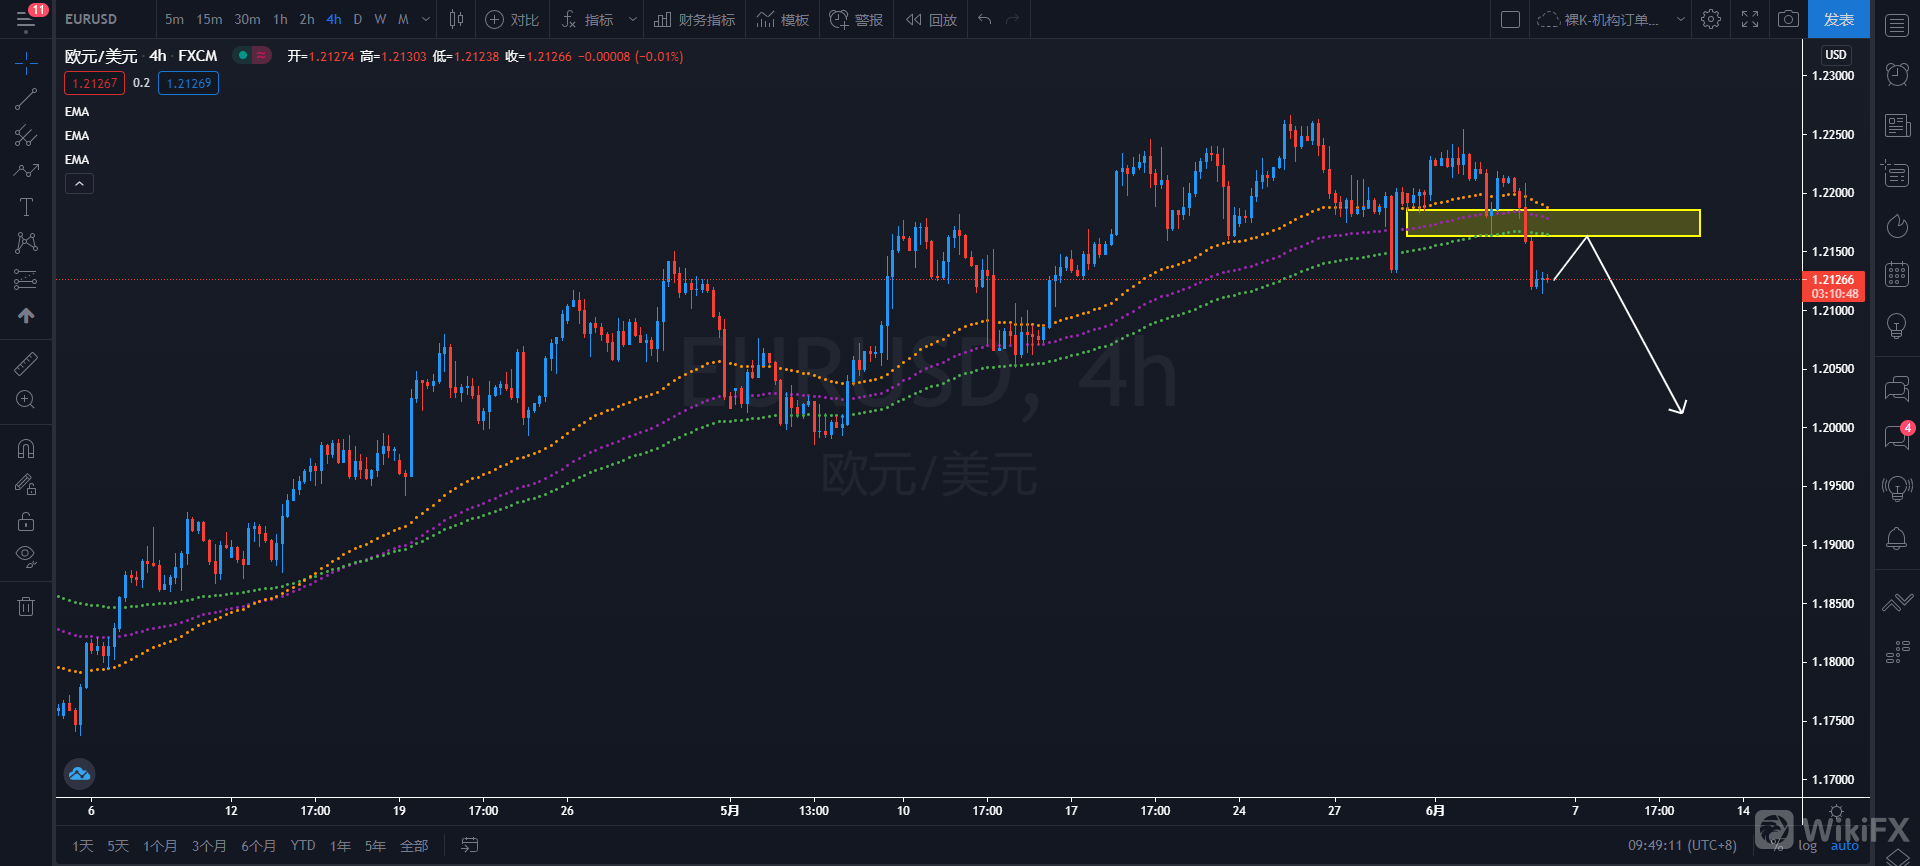The width and height of the screenshot is (1920, 866).
Task: Take a chart snapshot with camera icon
Action: click(x=1788, y=19)
